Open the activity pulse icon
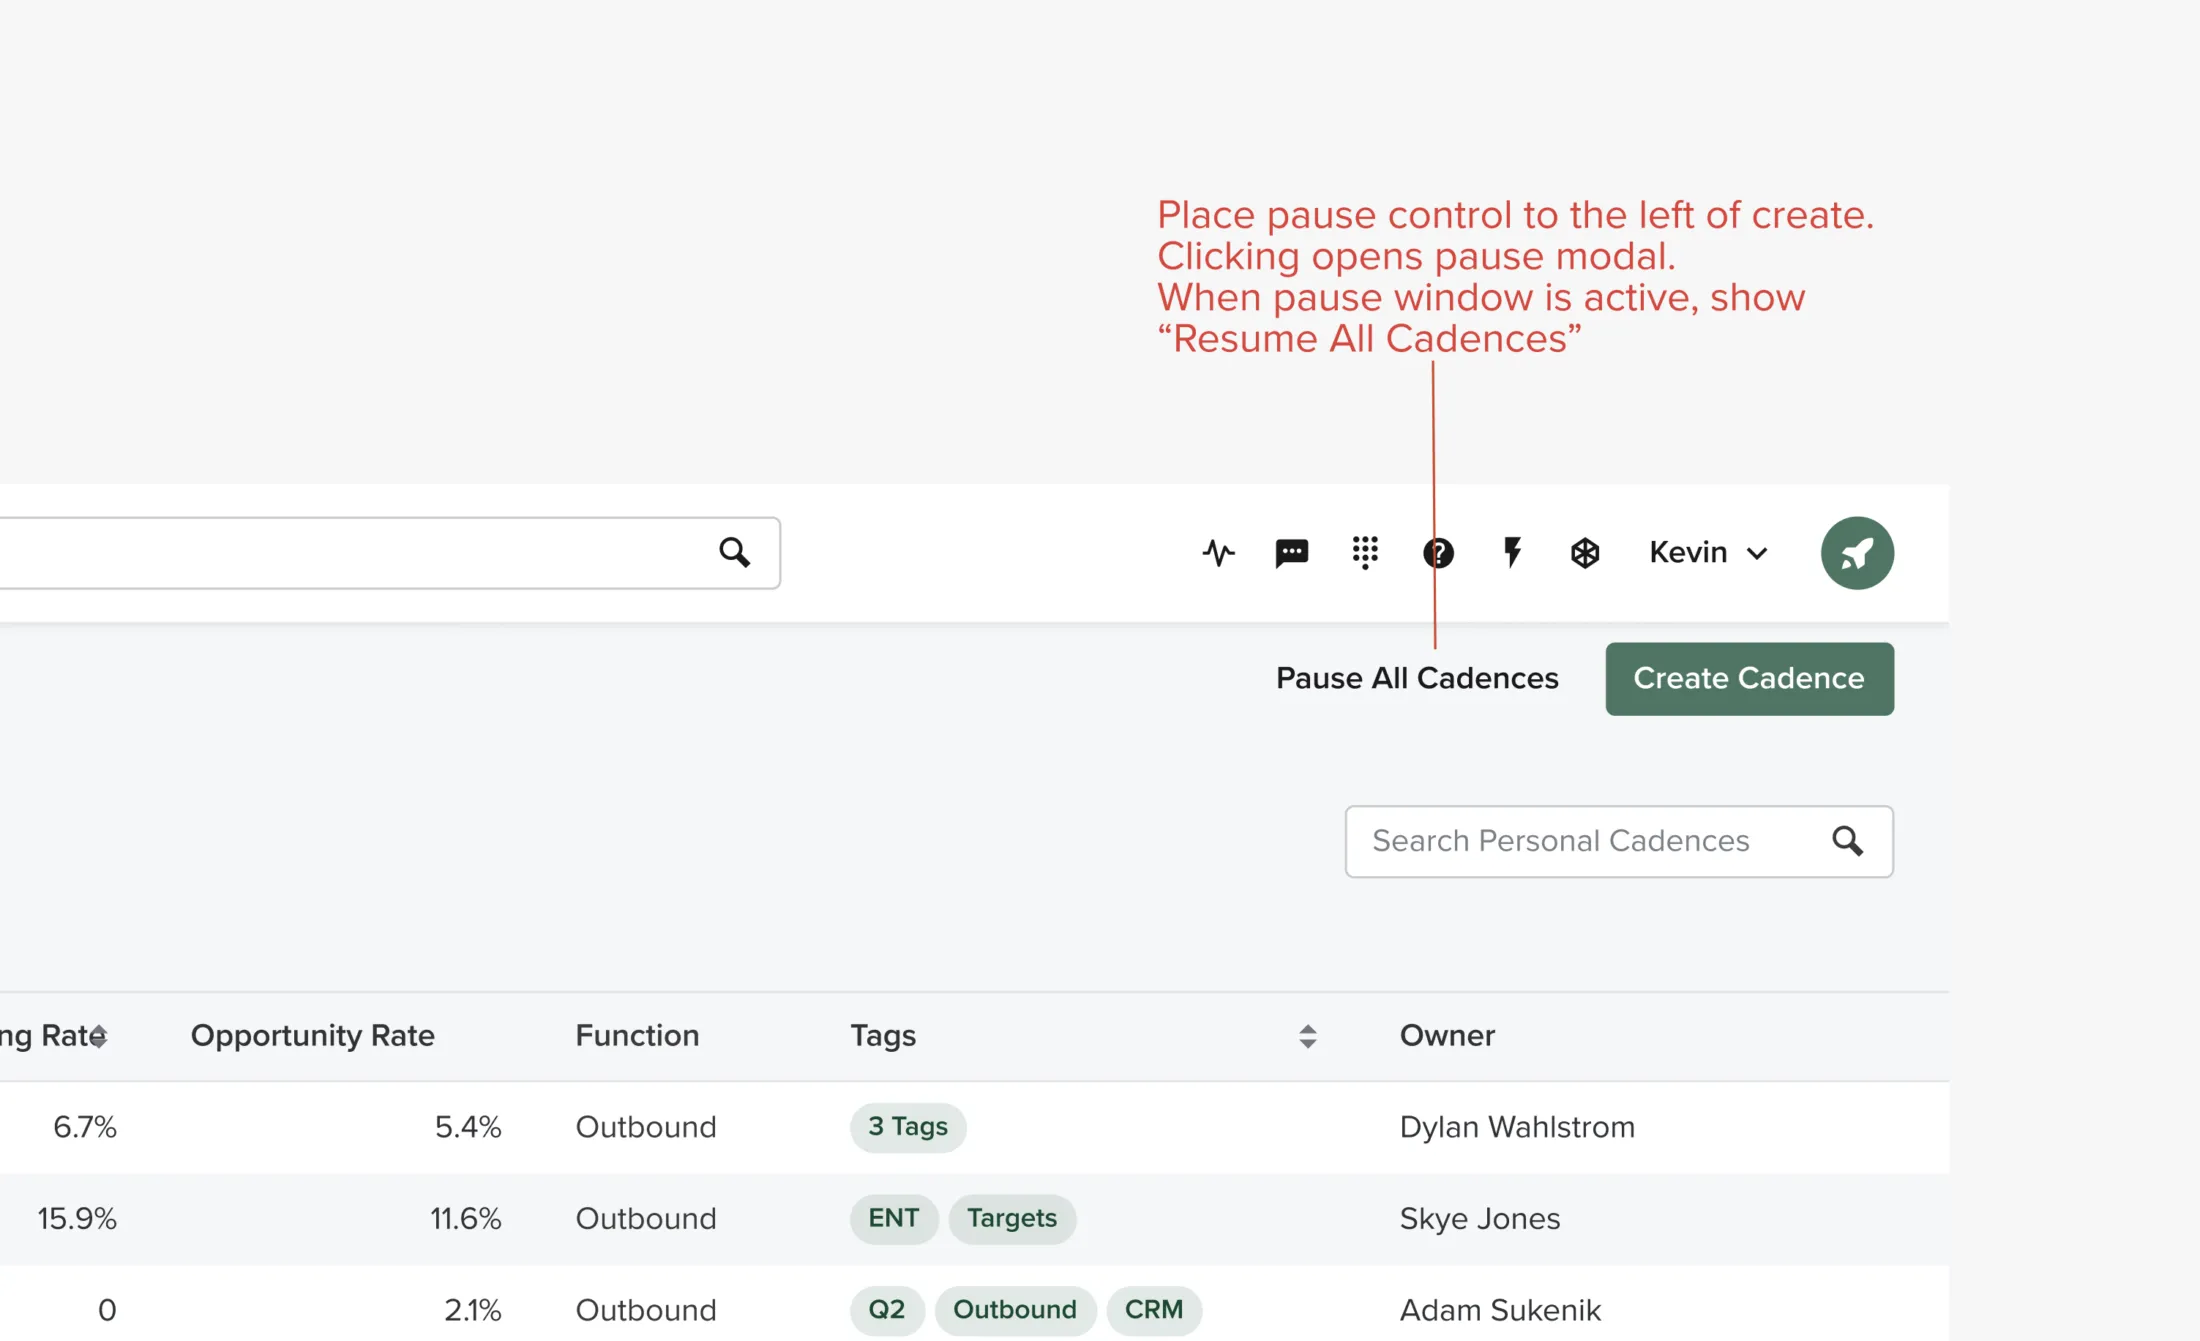 point(1218,553)
